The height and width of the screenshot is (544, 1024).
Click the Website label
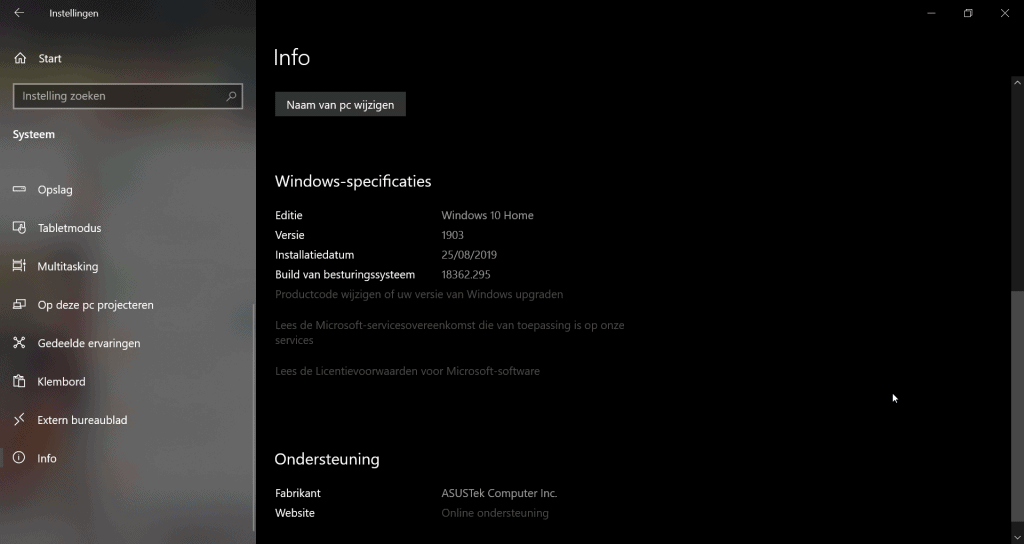pos(295,513)
